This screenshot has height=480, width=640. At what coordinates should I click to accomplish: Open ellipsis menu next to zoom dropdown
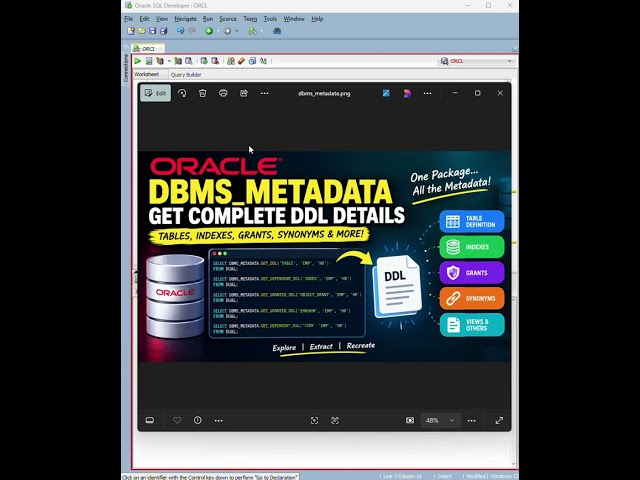point(472,420)
